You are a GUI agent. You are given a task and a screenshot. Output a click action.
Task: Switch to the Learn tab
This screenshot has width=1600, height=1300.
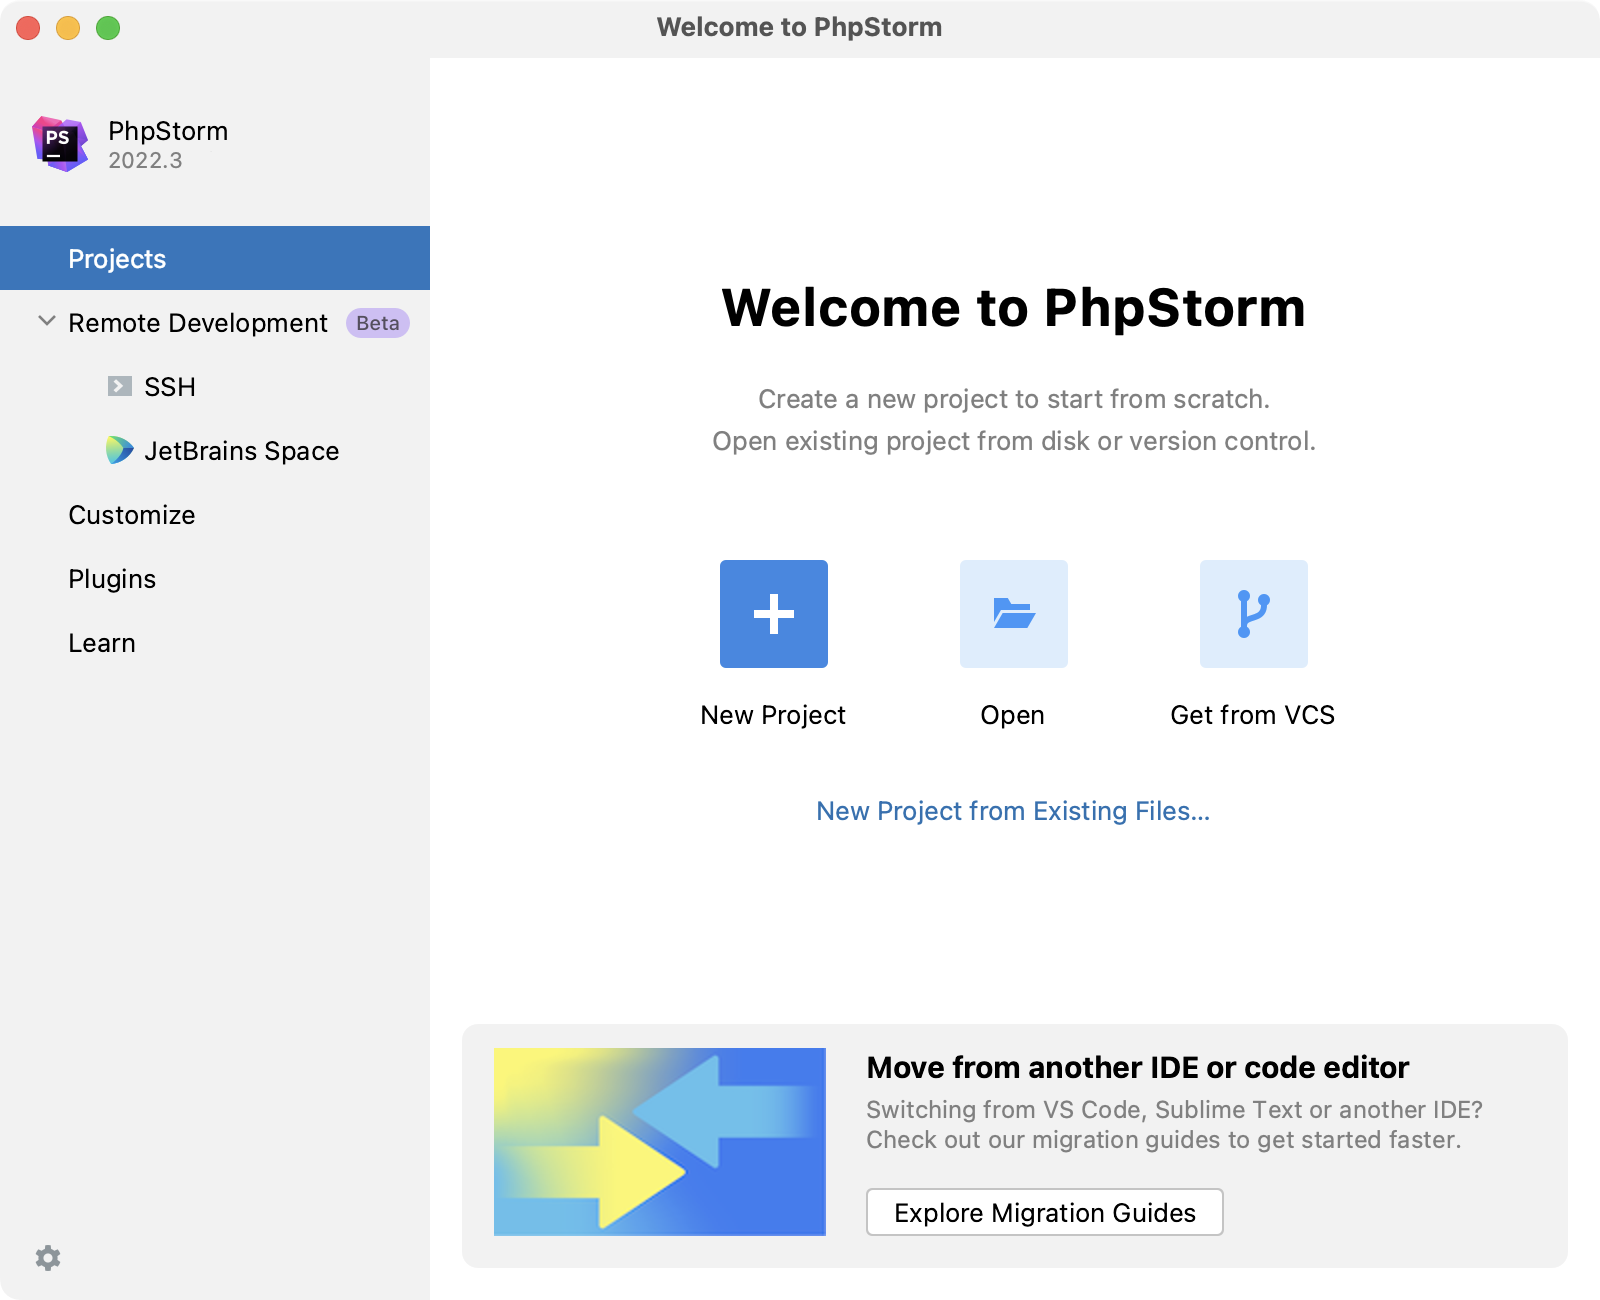tap(215, 642)
